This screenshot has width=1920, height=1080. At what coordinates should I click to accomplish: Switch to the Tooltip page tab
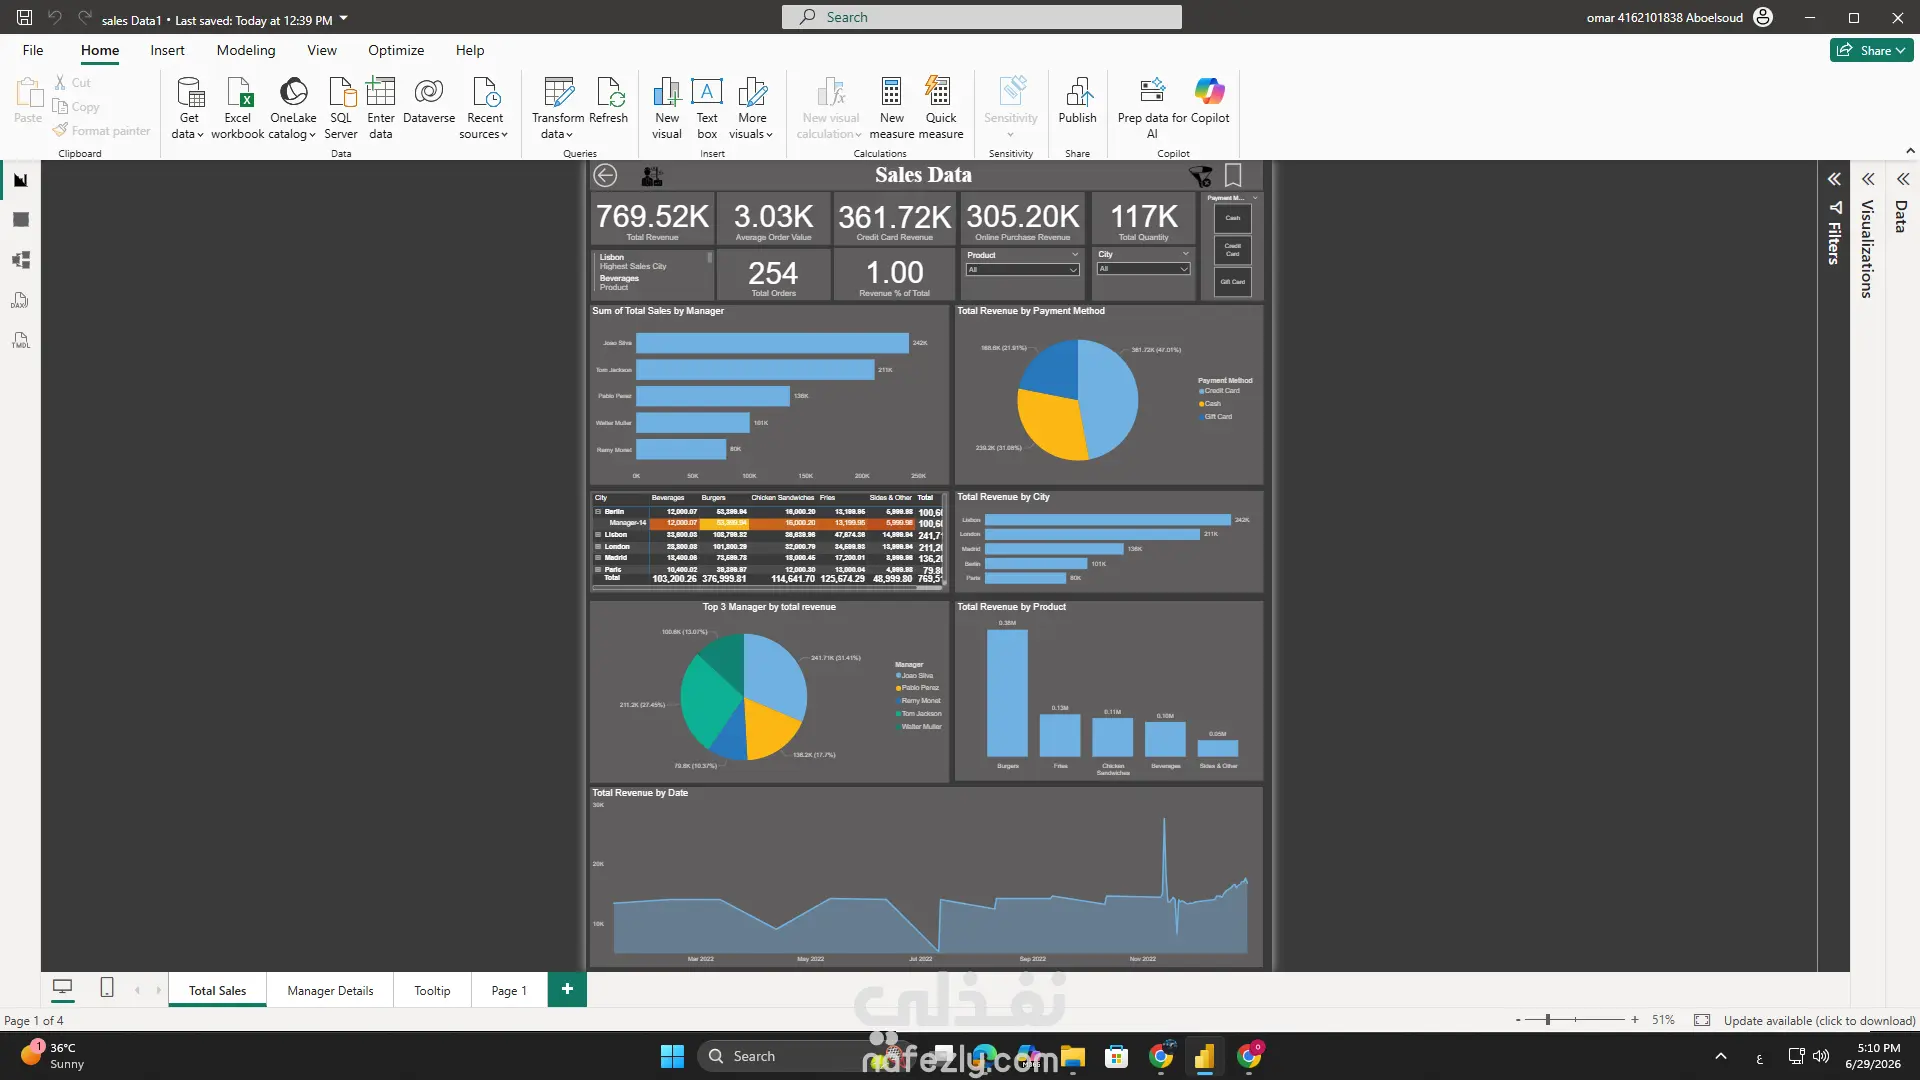[432, 990]
